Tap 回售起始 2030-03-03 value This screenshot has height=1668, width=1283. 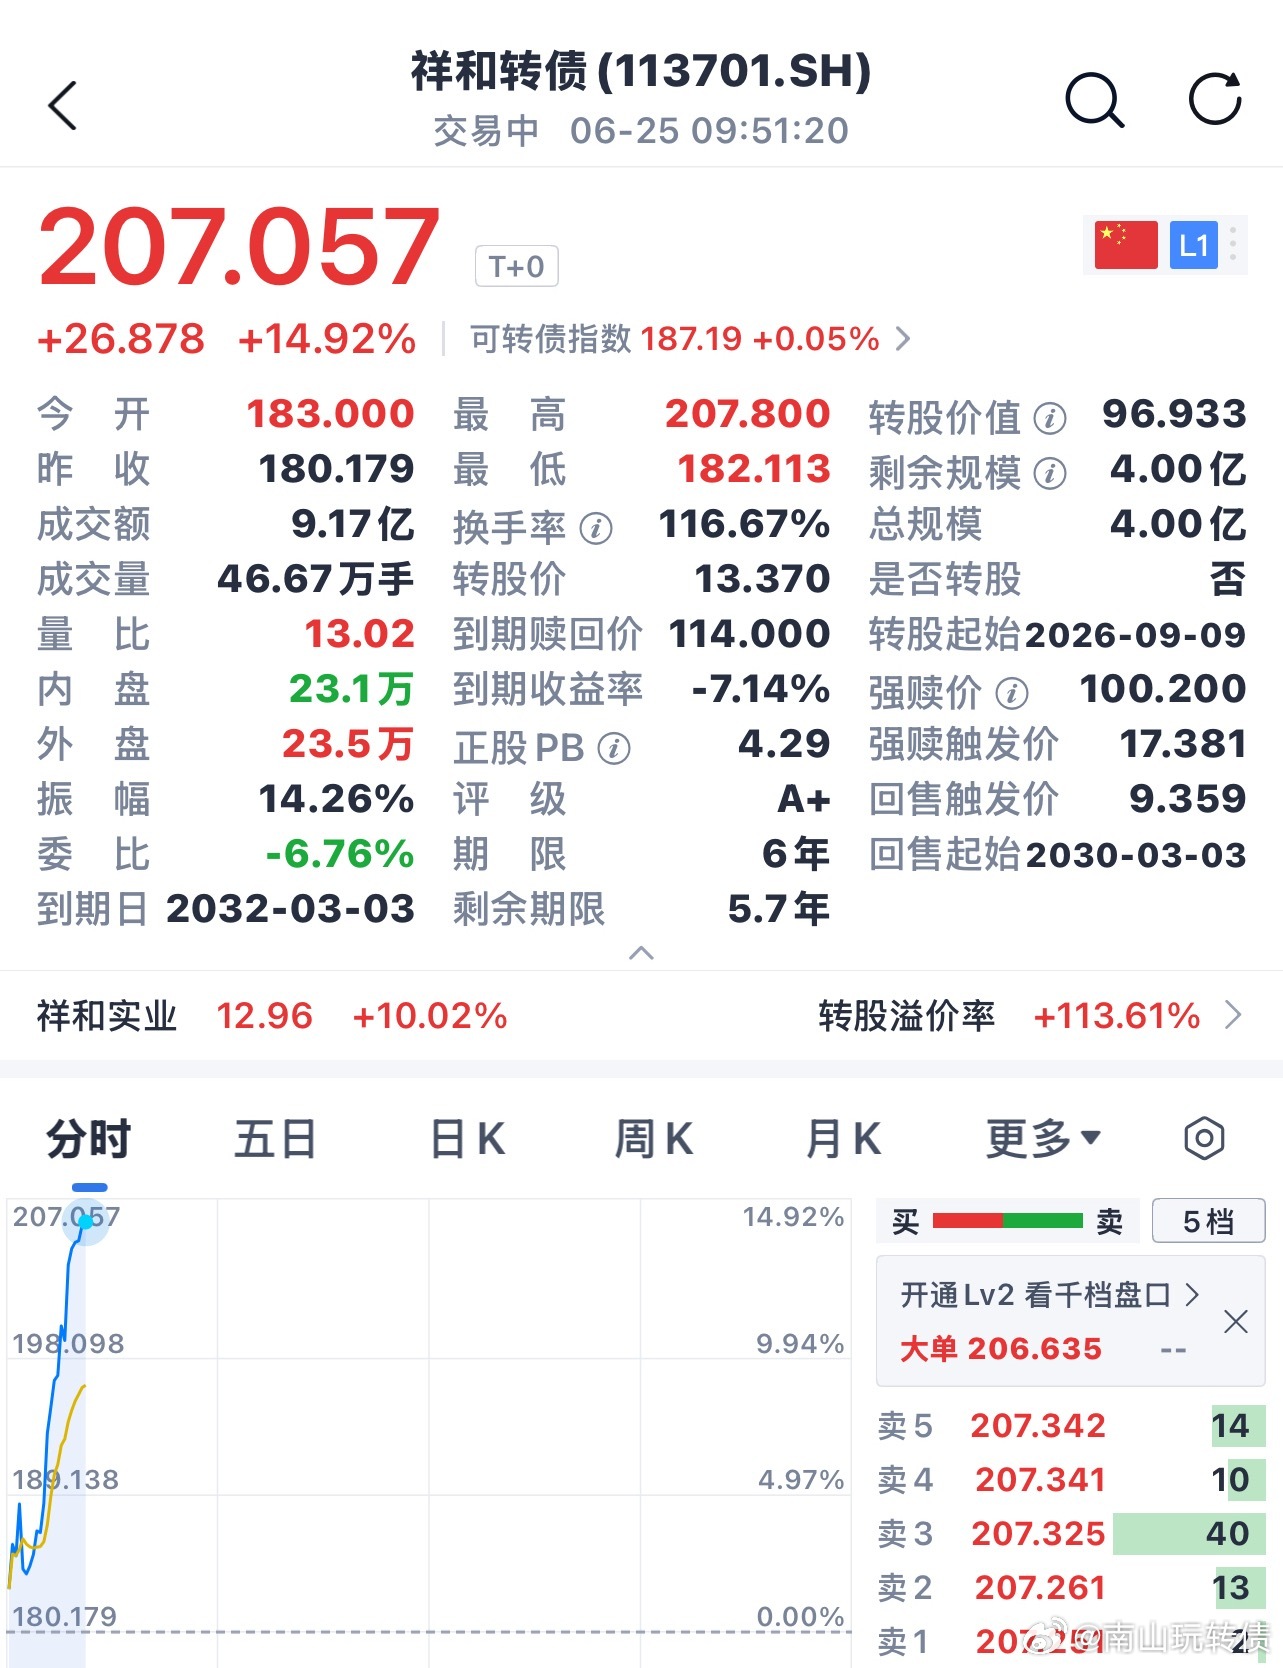point(1136,854)
